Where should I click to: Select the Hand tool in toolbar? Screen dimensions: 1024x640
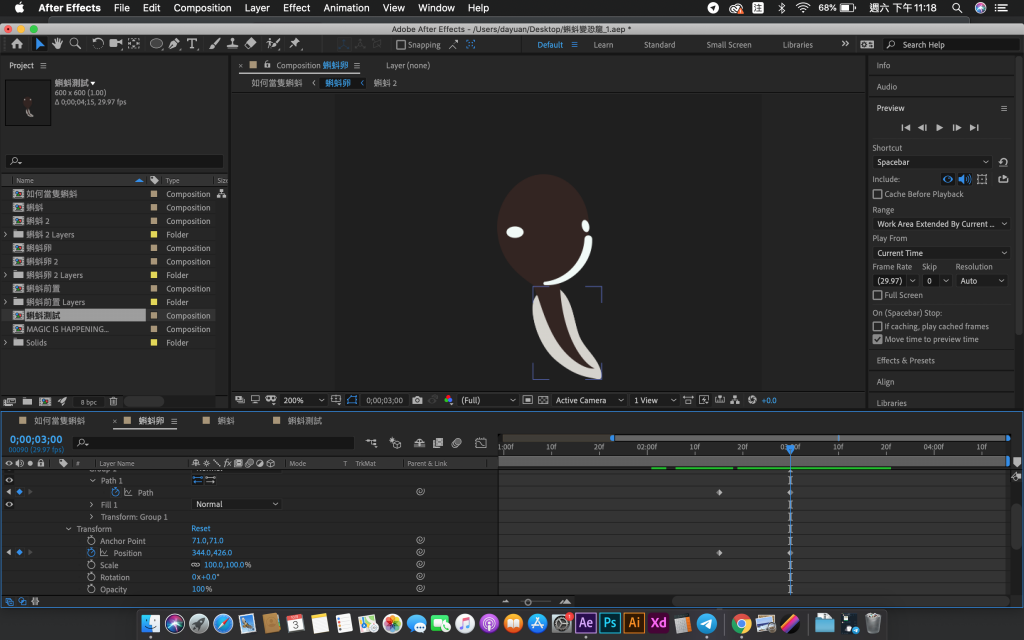57,44
